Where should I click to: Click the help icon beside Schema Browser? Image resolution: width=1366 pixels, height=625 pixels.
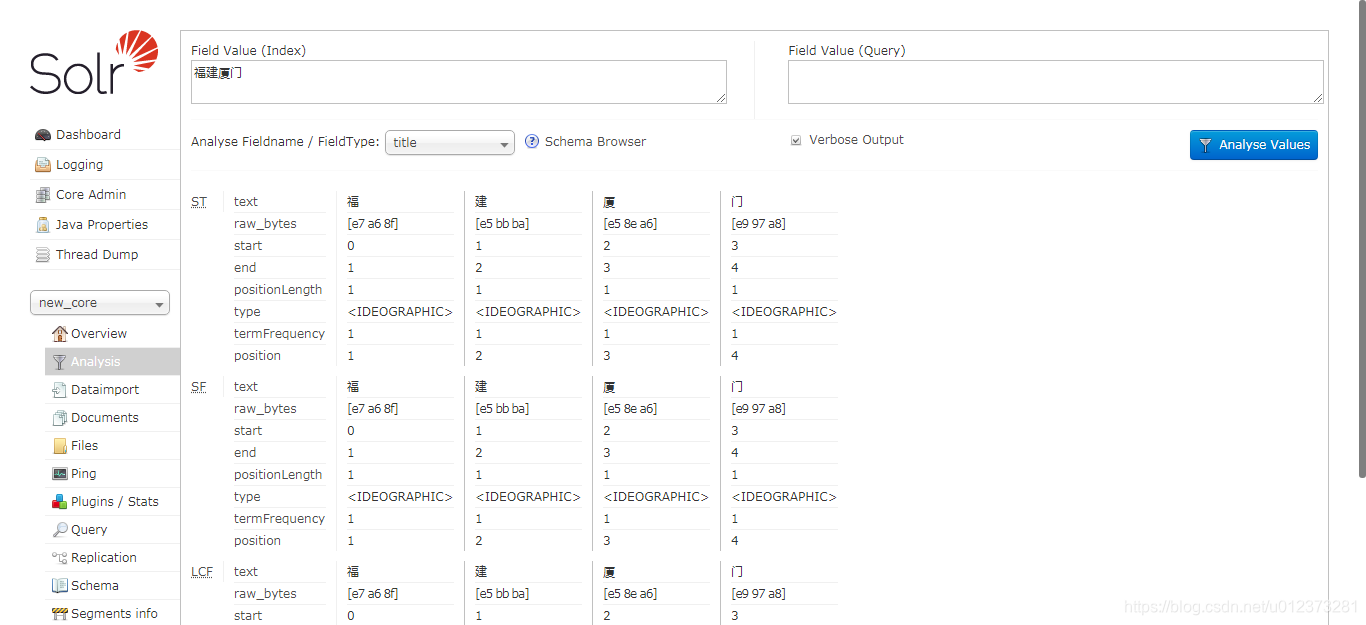tap(532, 141)
